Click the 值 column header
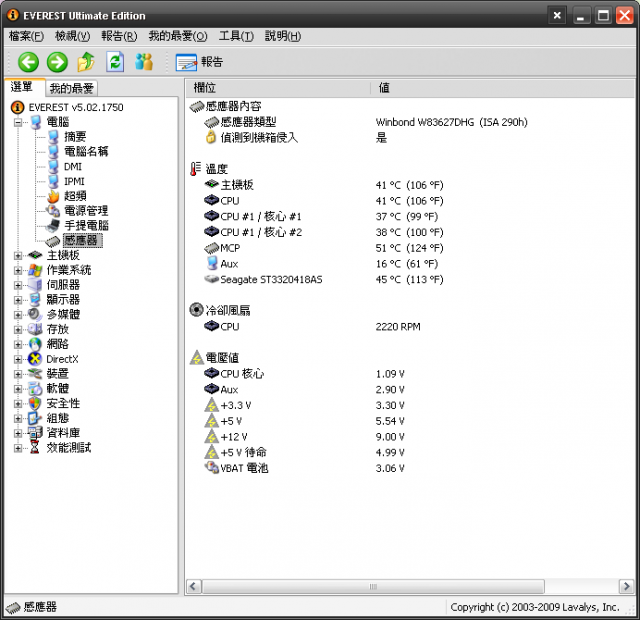The image size is (640, 620). 502,88
